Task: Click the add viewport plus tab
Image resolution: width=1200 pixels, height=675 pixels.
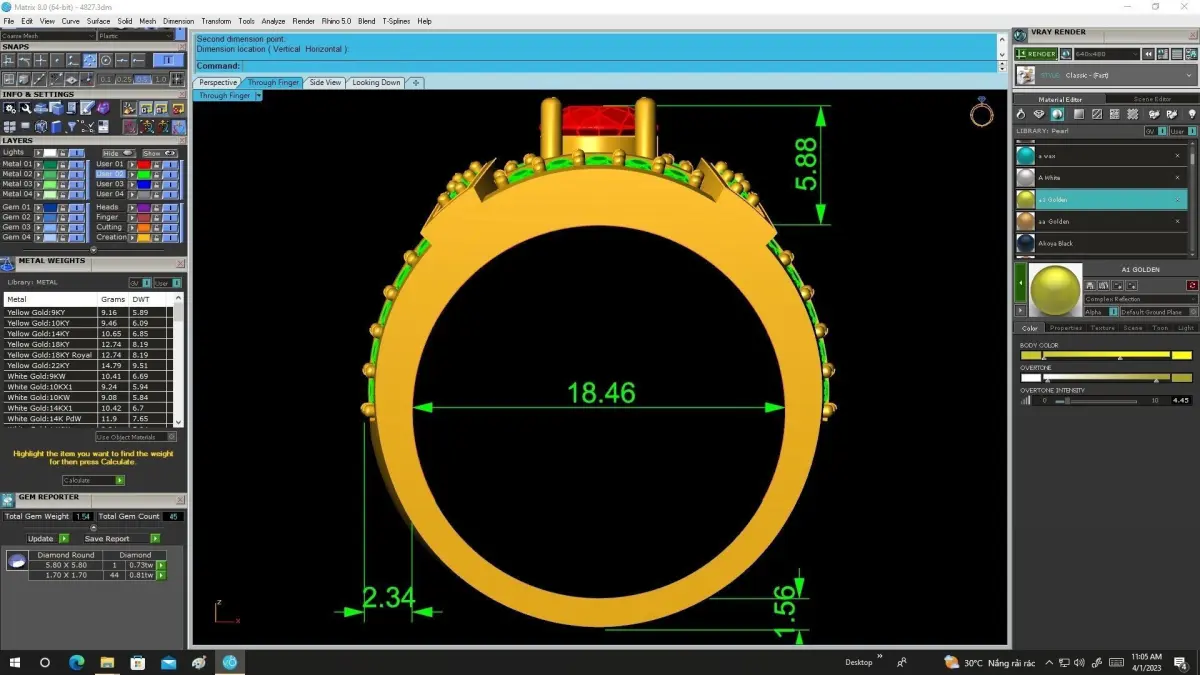Action: pos(416,83)
